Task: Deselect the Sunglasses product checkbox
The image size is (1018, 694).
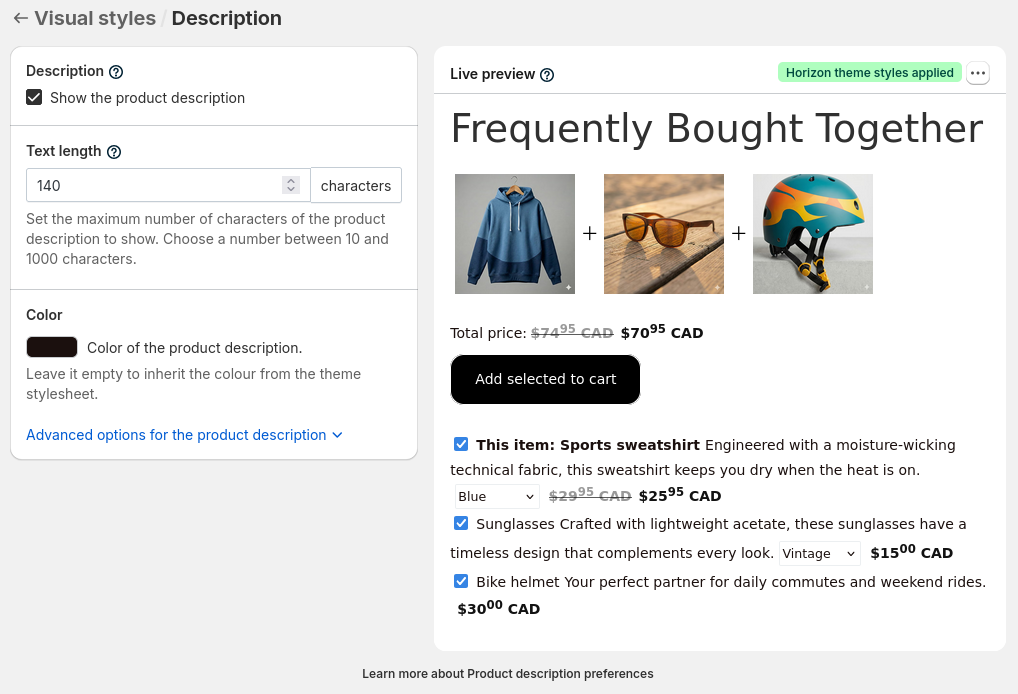Action: pos(461,523)
